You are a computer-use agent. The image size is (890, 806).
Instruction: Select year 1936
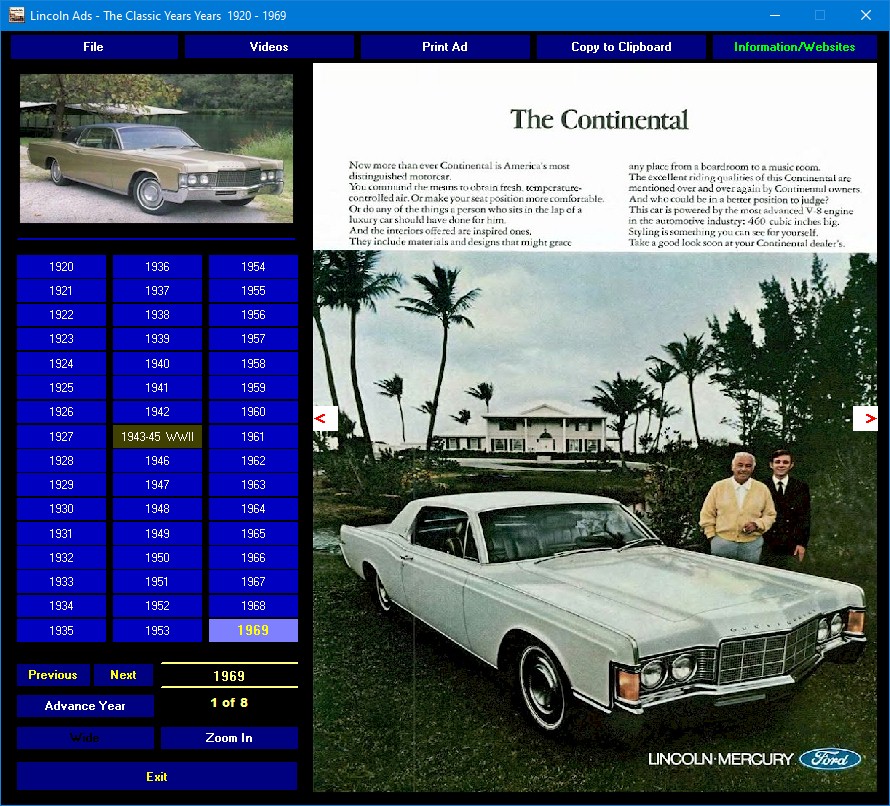coord(157,267)
